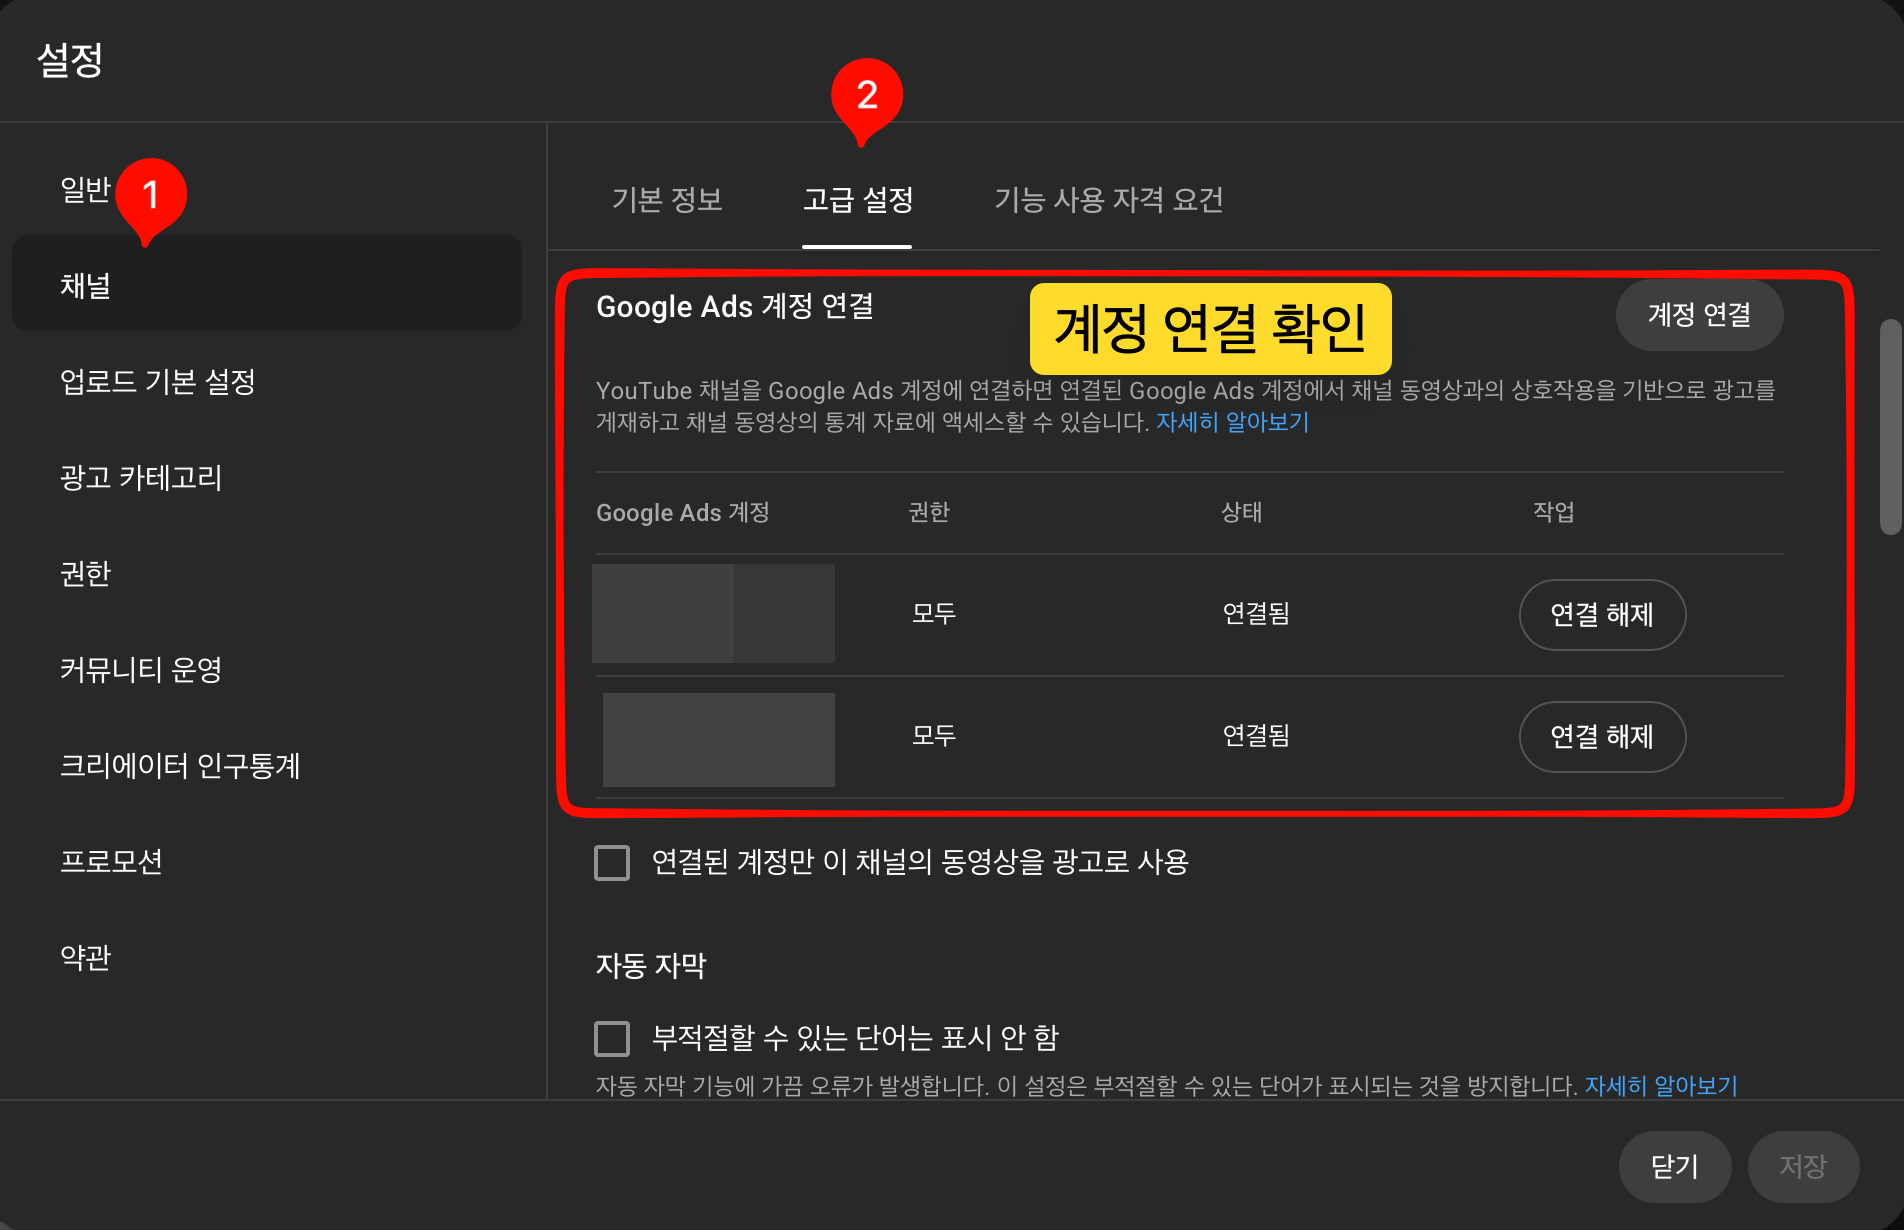Click the 'Google Ads 계정 연결' heading

[x=735, y=306]
